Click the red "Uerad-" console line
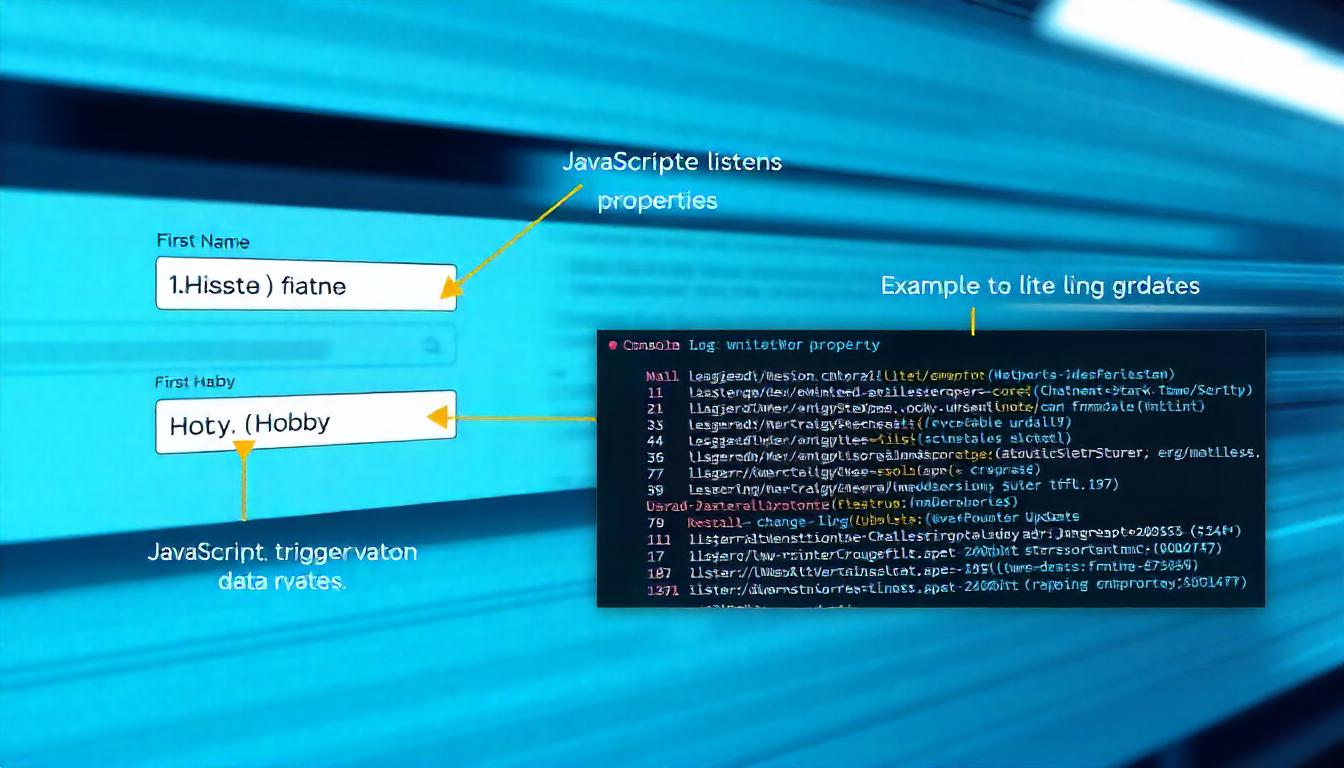Screen dimensions: 1344x768 833,502
